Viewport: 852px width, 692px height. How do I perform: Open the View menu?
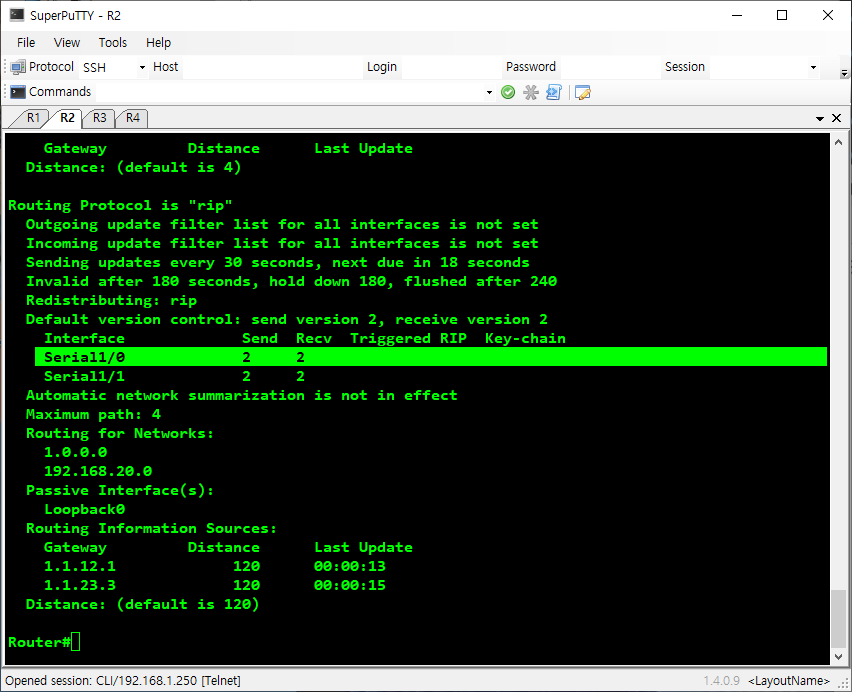66,42
